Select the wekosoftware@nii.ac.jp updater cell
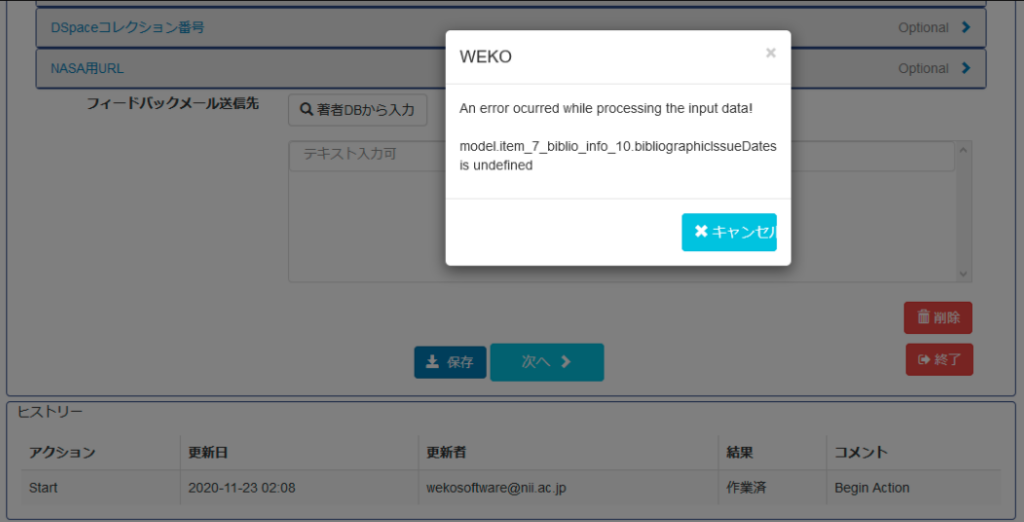 click(497, 488)
